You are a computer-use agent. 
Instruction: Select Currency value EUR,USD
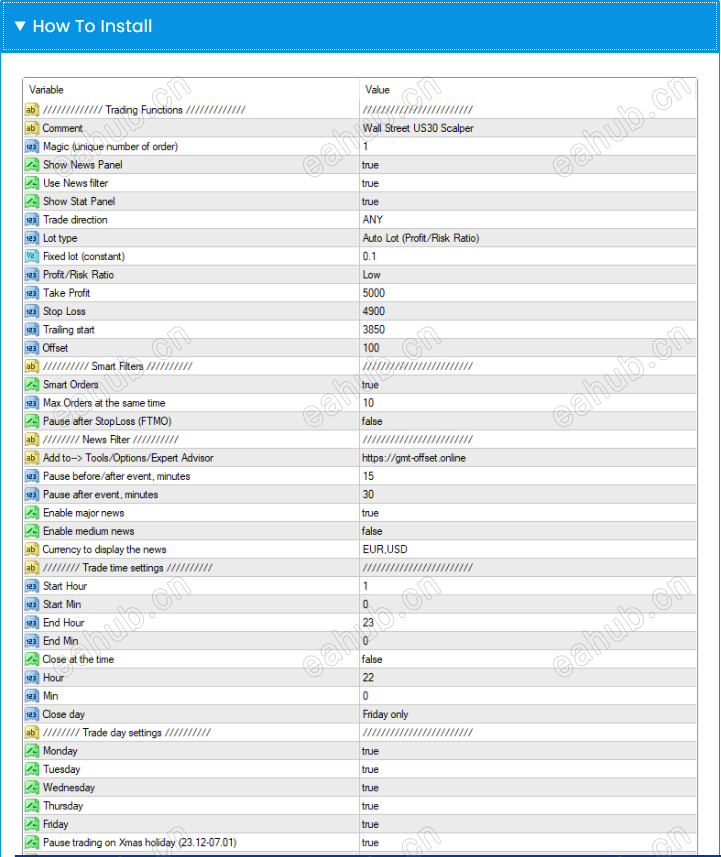(385, 550)
